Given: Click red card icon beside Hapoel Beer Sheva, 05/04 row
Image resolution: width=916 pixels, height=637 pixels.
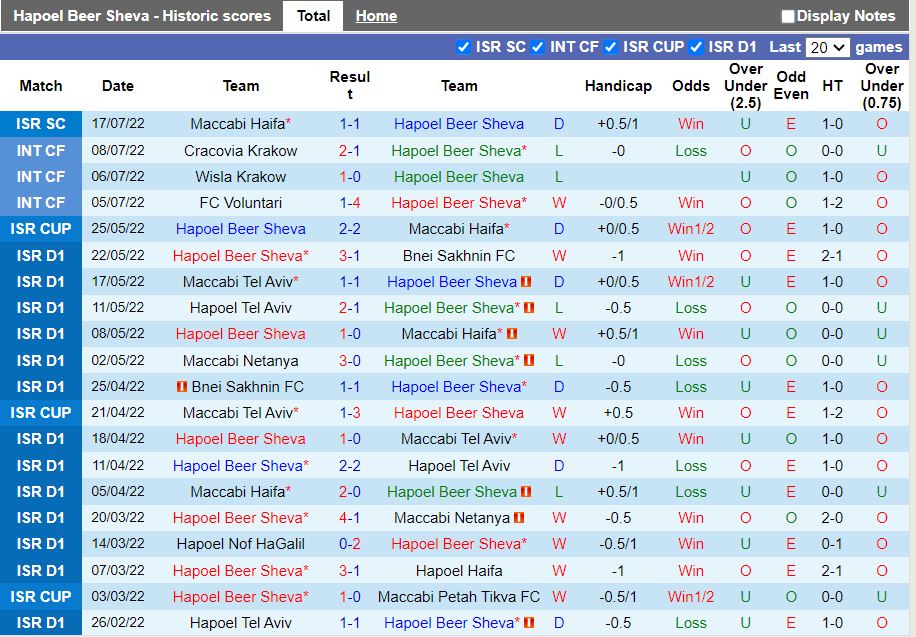Looking at the screenshot, I should 528,492.
